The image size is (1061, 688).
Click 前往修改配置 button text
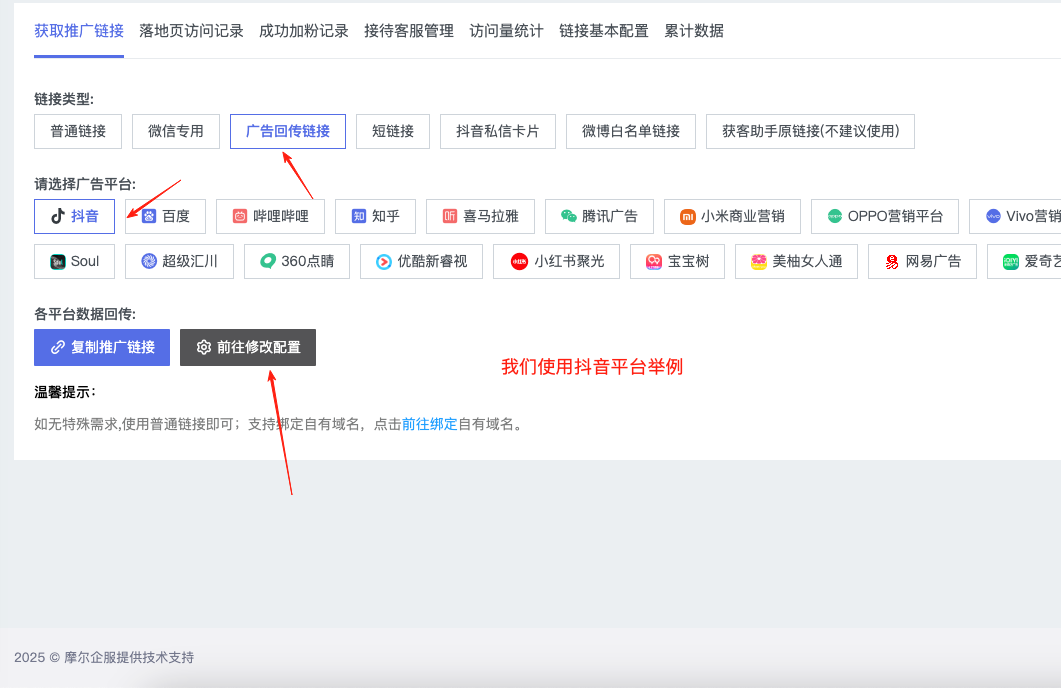pyautogui.click(x=258, y=347)
